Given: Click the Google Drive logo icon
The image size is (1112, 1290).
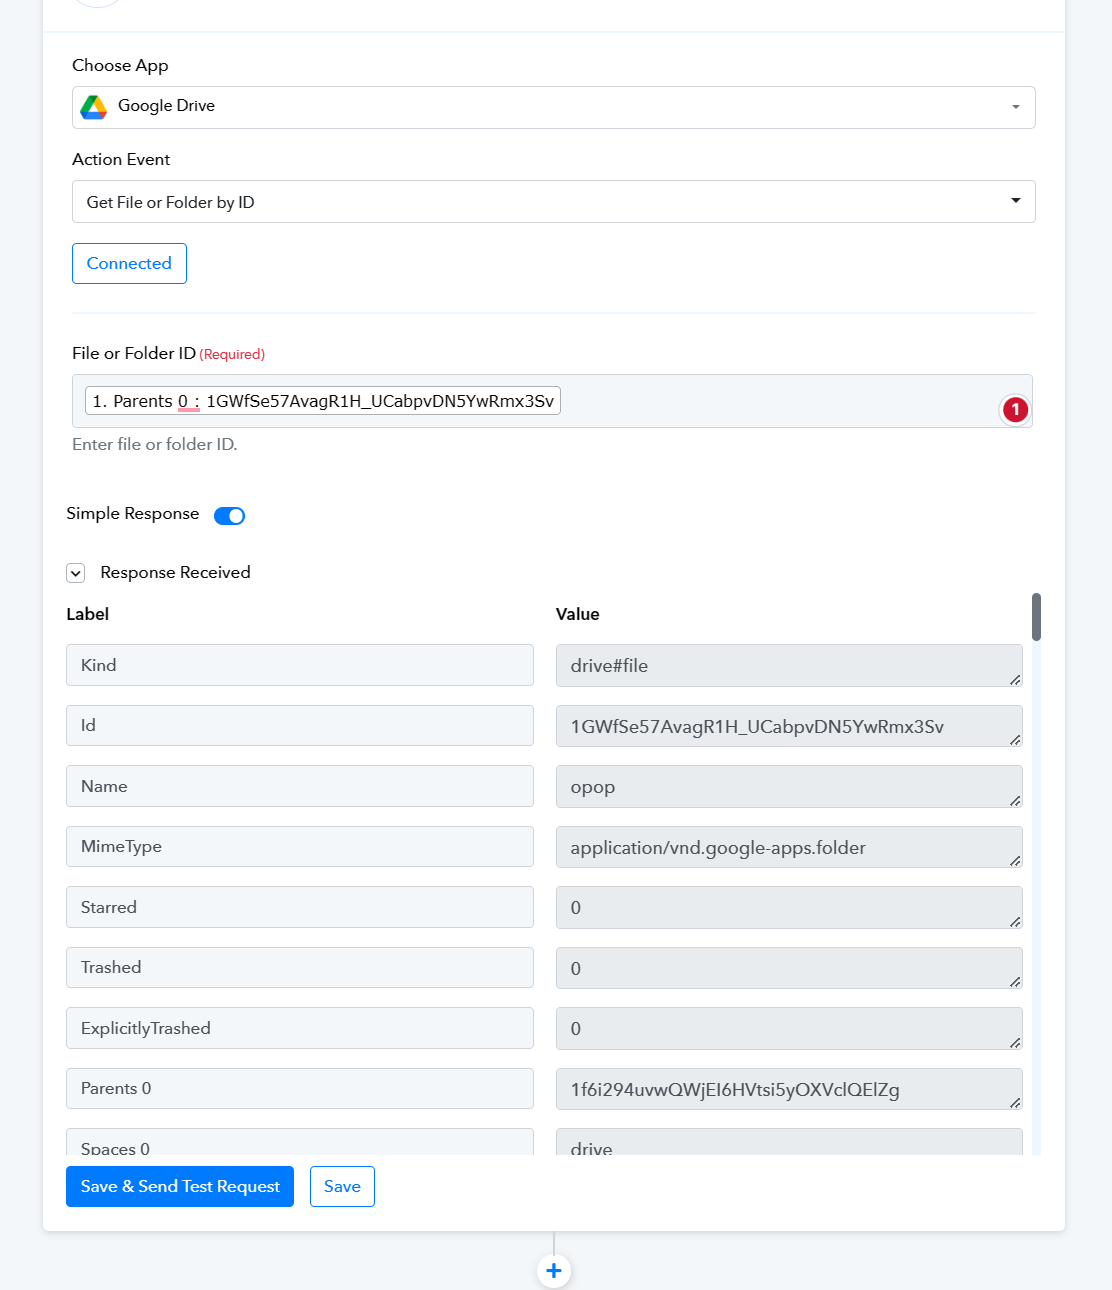Looking at the screenshot, I should point(94,107).
